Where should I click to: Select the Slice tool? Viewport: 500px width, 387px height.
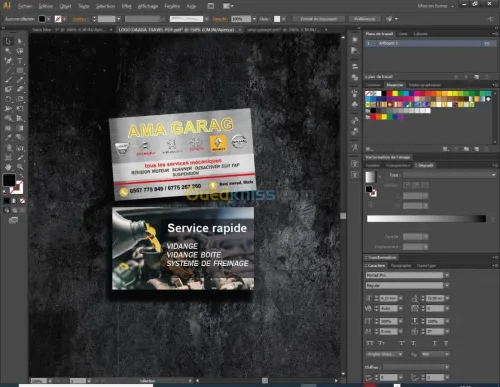click(20, 157)
